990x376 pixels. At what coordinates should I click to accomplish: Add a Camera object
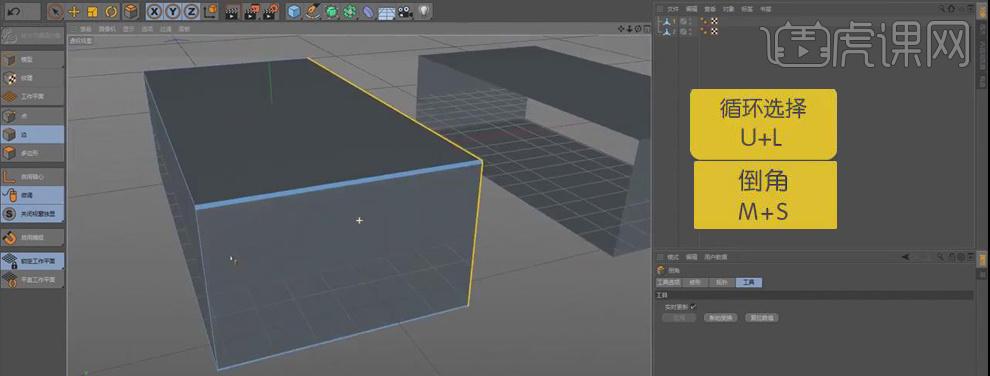[x=405, y=11]
